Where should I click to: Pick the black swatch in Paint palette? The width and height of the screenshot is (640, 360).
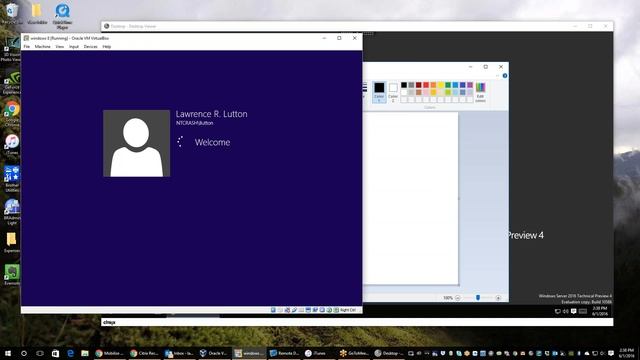click(404, 85)
